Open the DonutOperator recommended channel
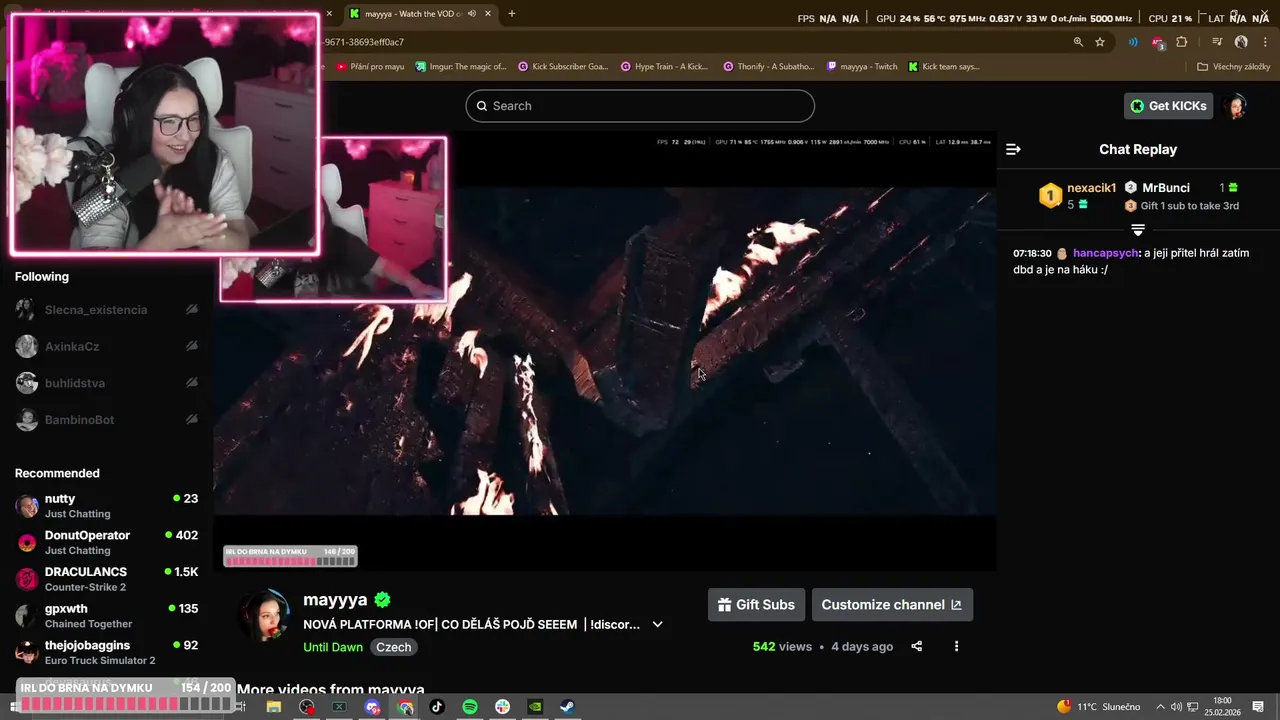1280x720 pixels. click(x=106, y=542)
